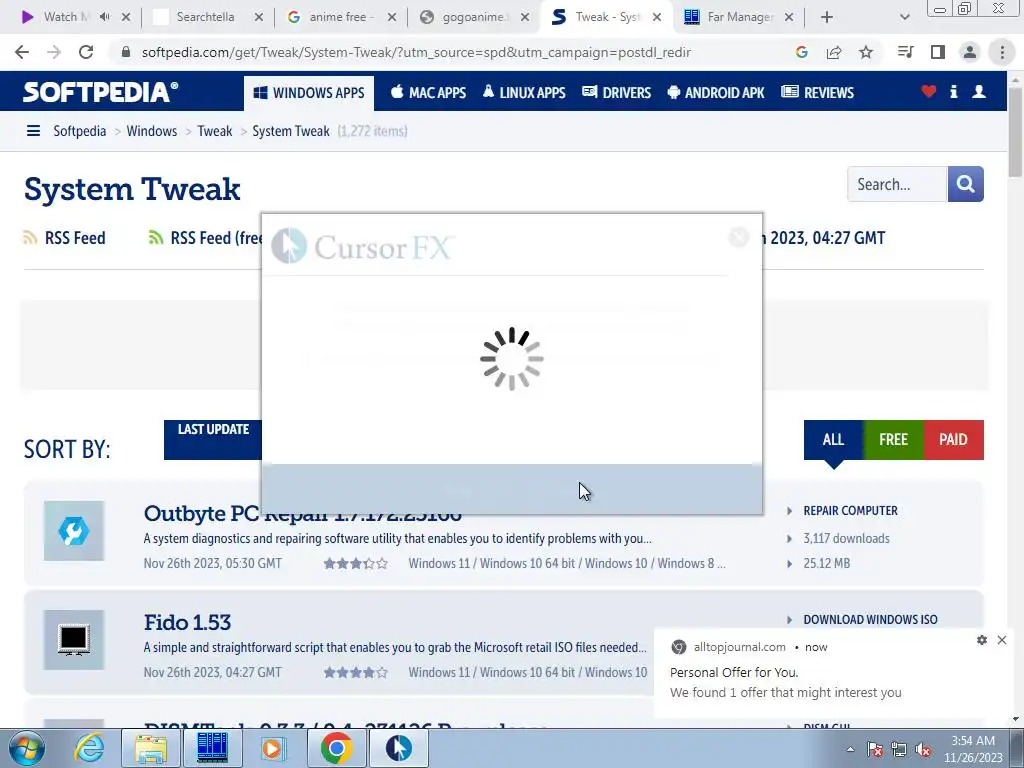Click the address bar URL

pyautogui.click(x=416, y=52)
